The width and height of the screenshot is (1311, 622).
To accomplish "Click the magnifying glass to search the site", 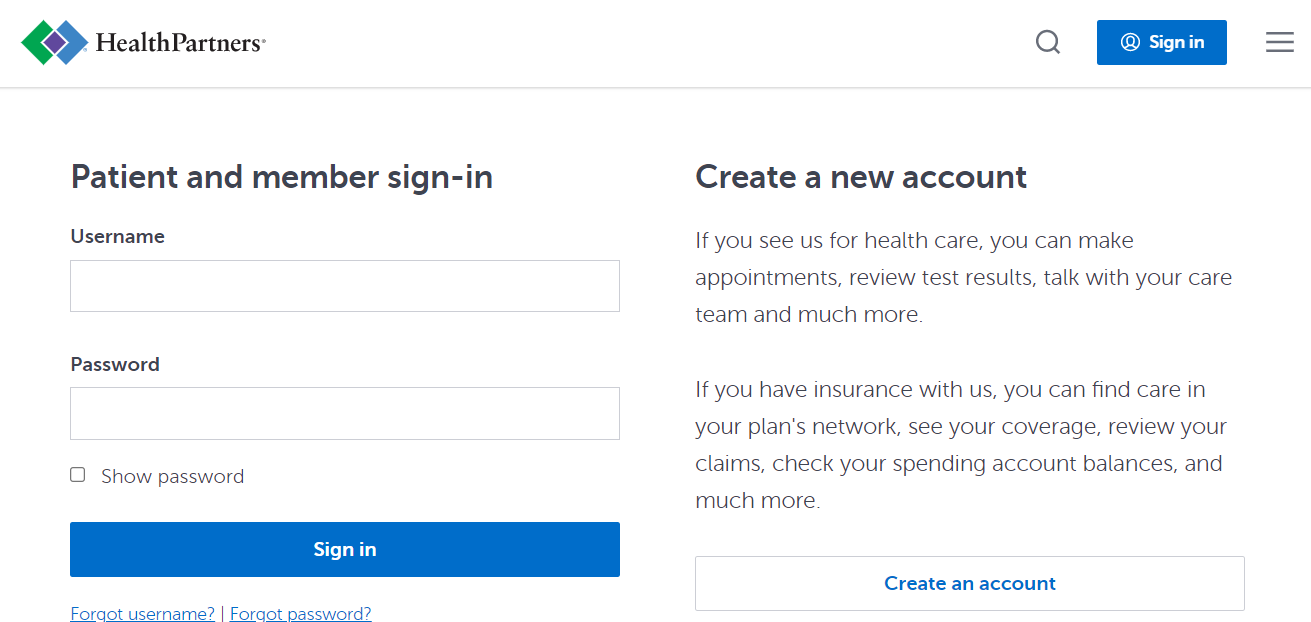I will (x=1047, y=42).
